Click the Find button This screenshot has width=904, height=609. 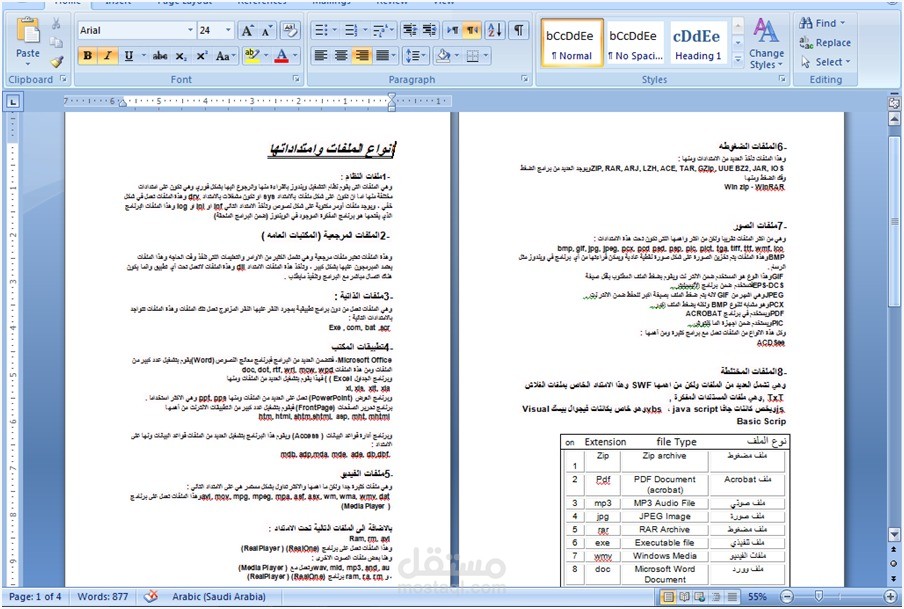823,23
